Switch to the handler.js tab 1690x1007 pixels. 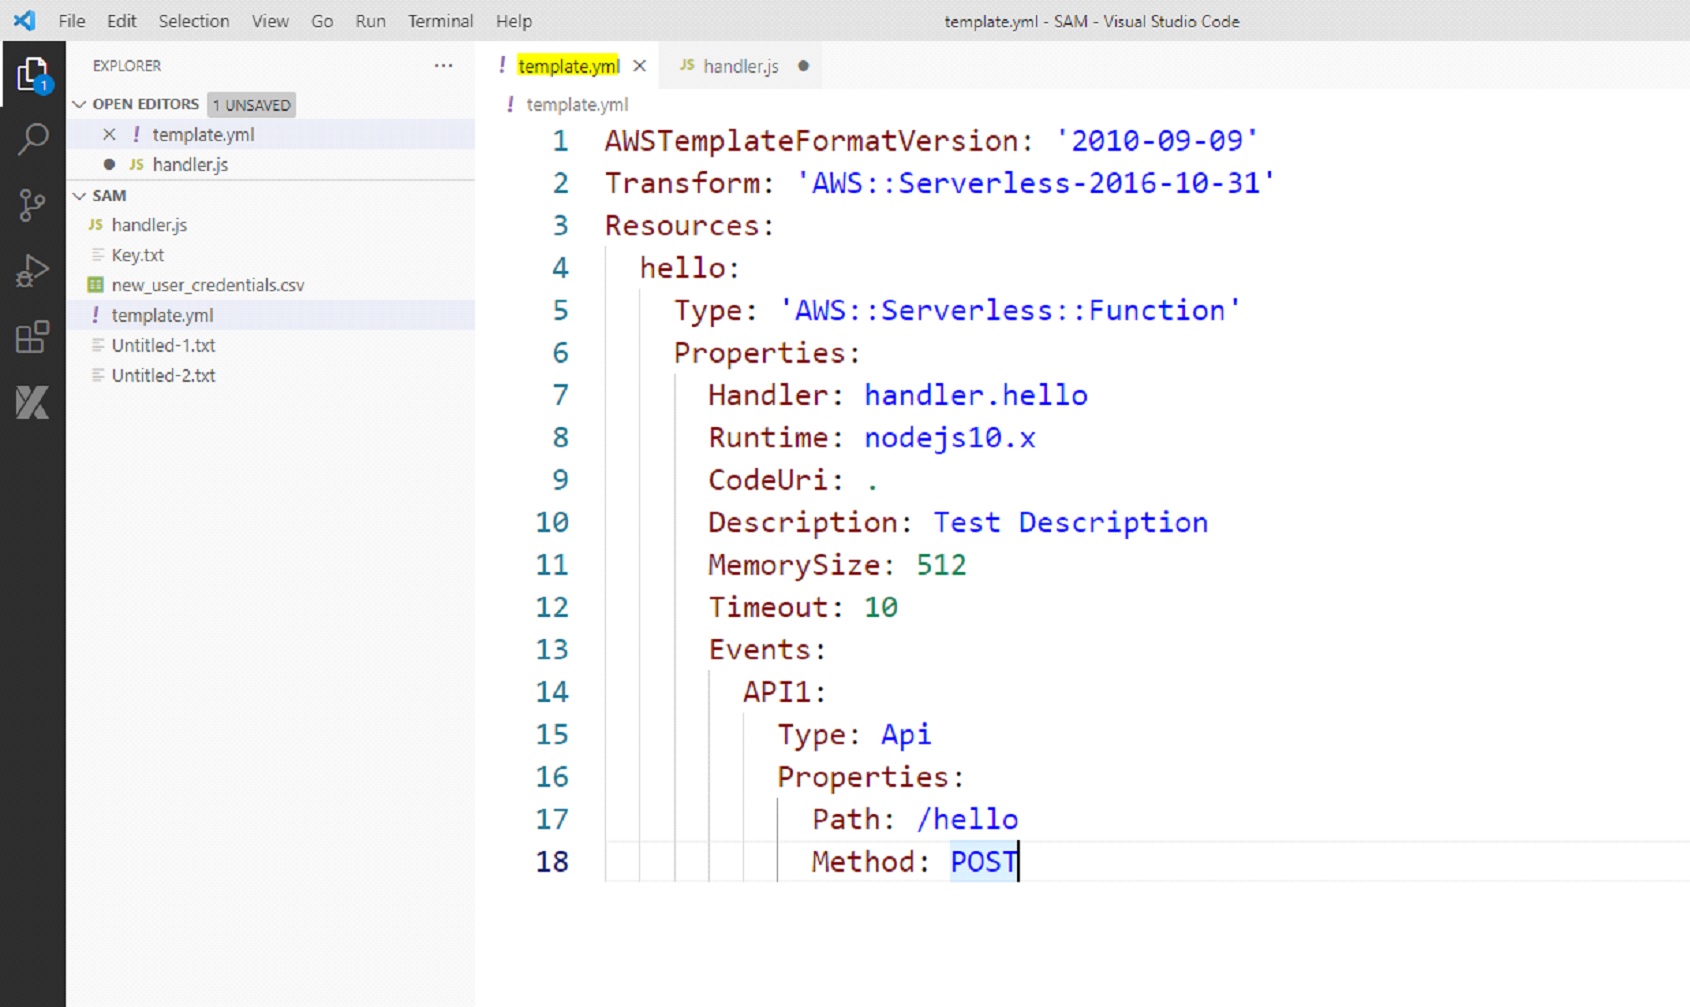[740, 66]
